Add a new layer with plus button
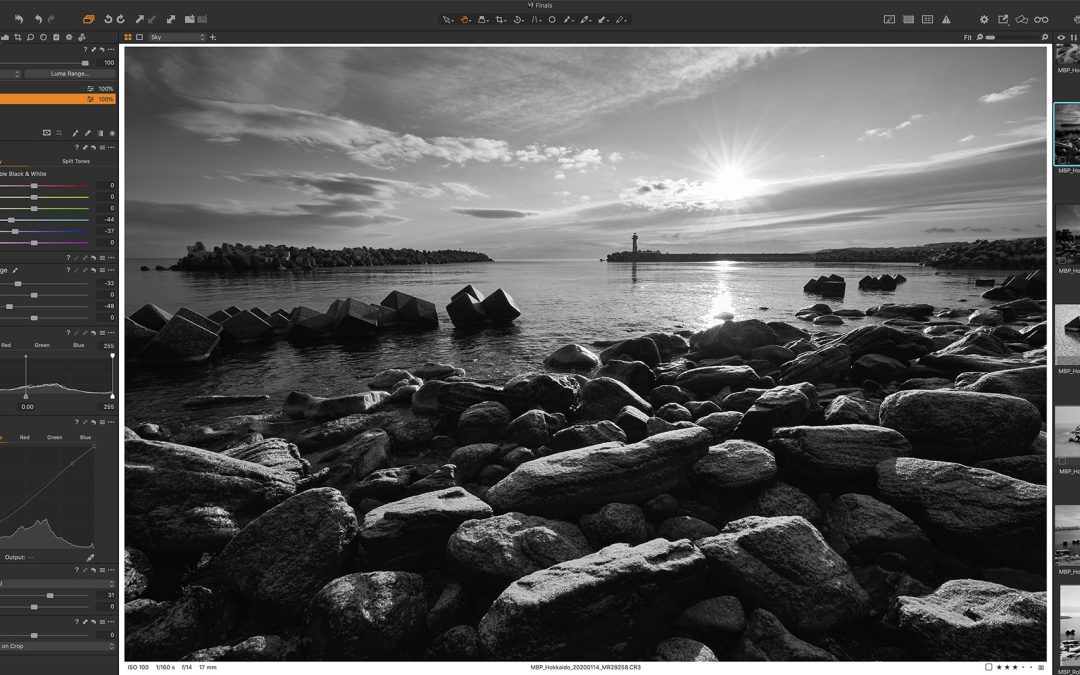This screenshot has width=1080, height=675. 213,37
